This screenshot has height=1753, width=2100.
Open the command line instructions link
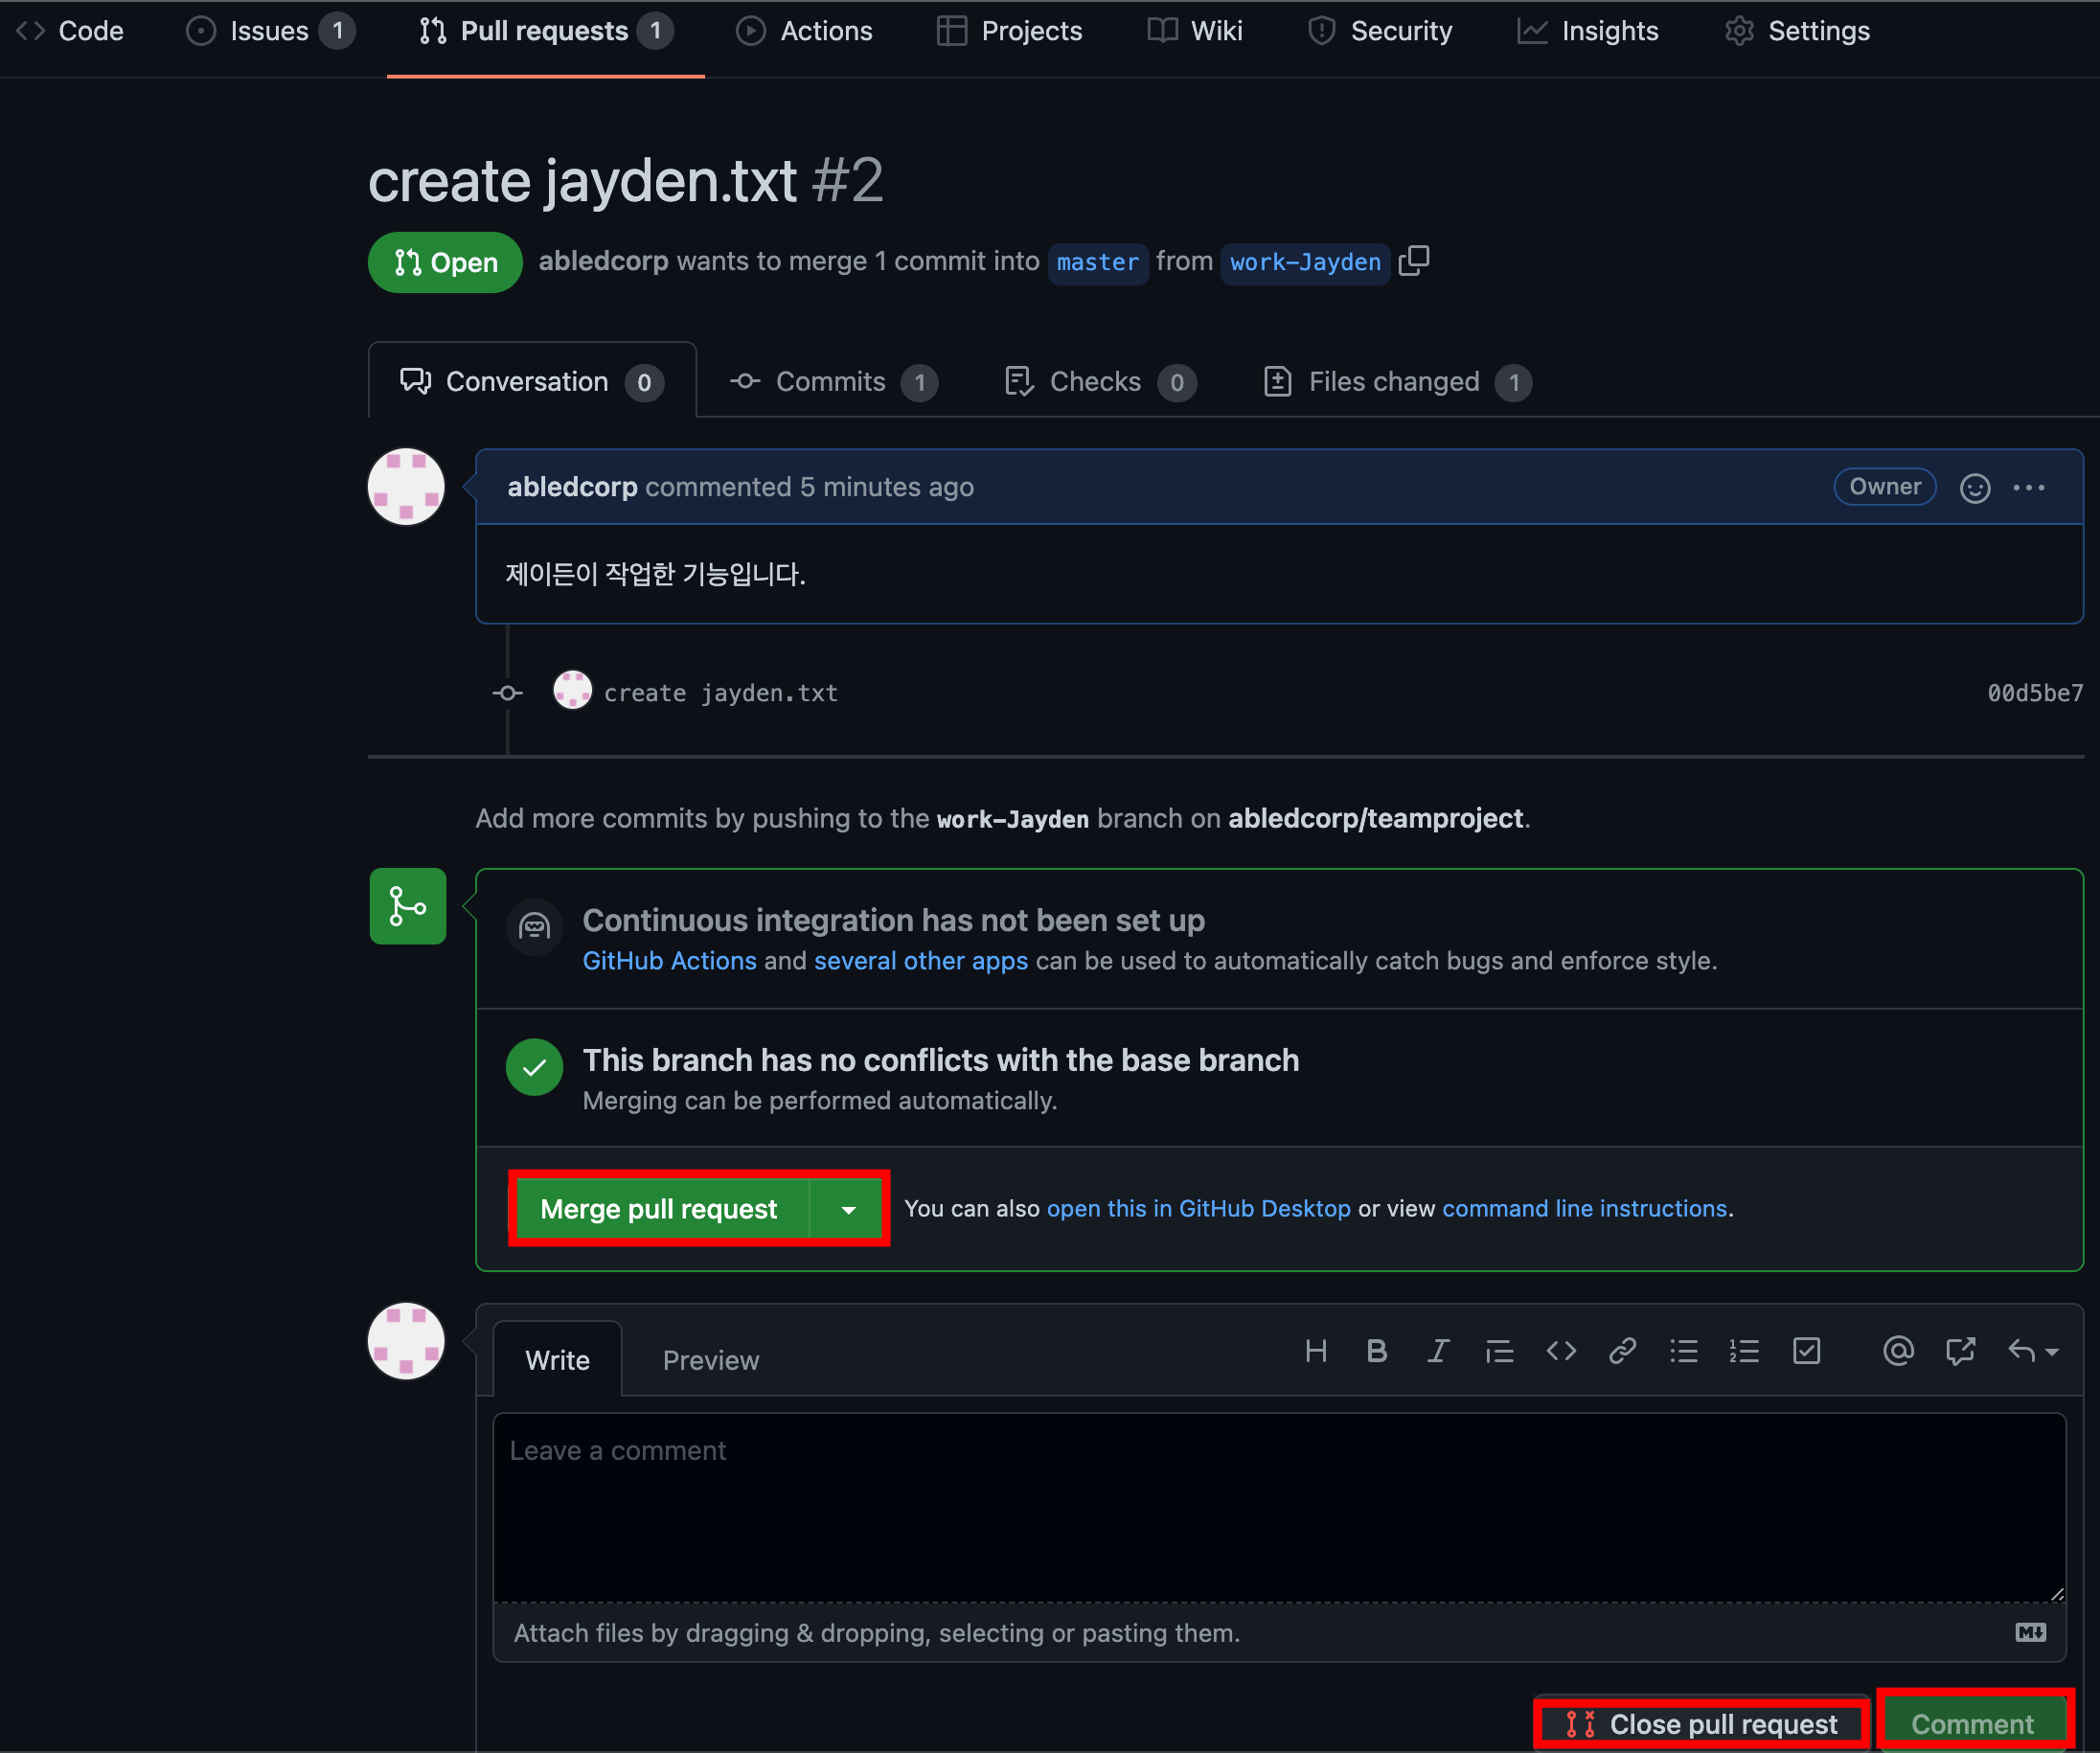[1584, 1209]
